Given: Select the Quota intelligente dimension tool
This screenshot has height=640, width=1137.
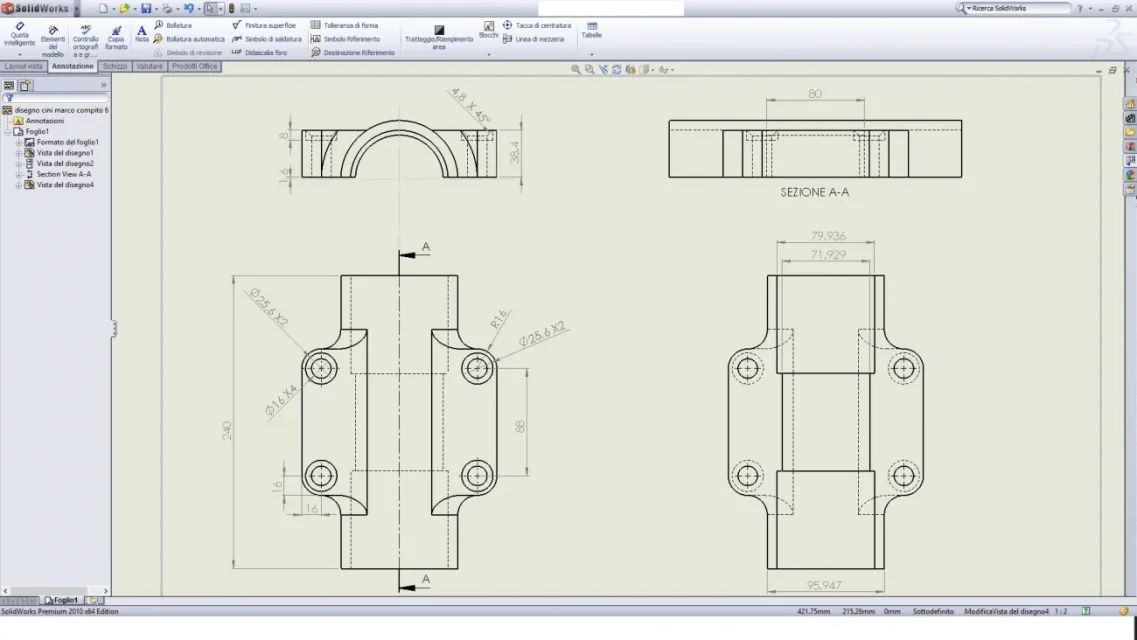Looking at the screenshot, I should 20,35.
